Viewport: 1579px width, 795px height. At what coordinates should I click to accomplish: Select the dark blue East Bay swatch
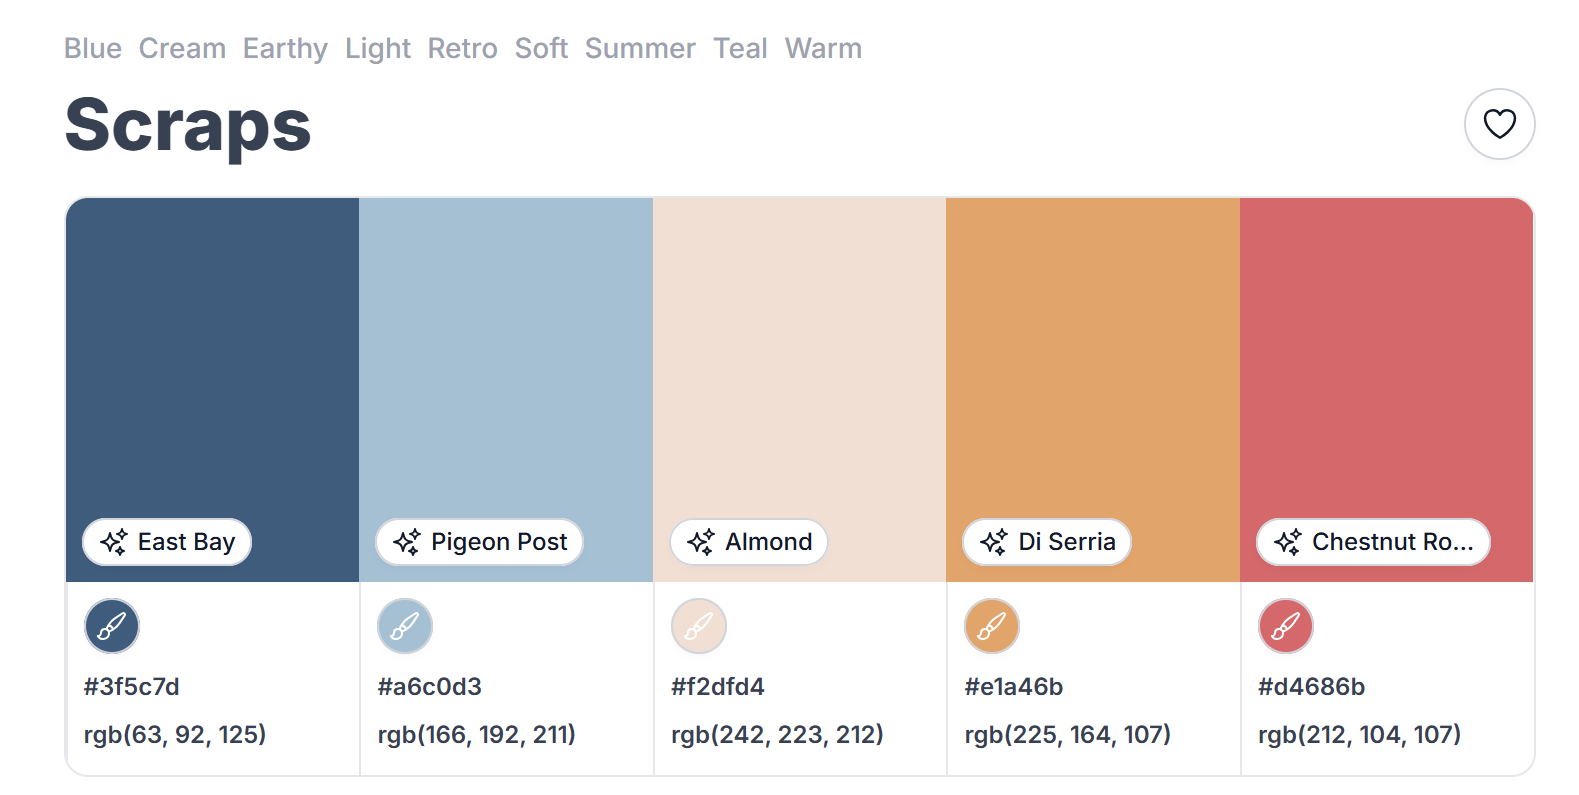coord(212,350)
